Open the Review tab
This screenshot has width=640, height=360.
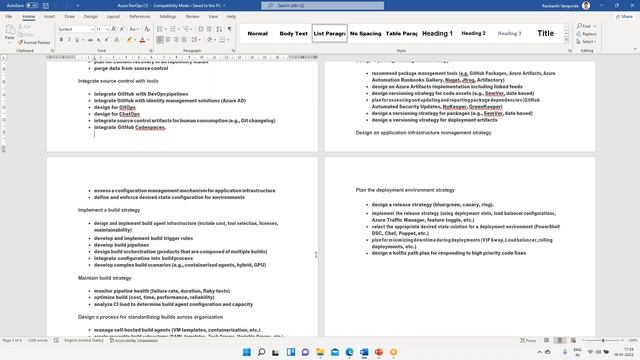[x=192, y=16]
